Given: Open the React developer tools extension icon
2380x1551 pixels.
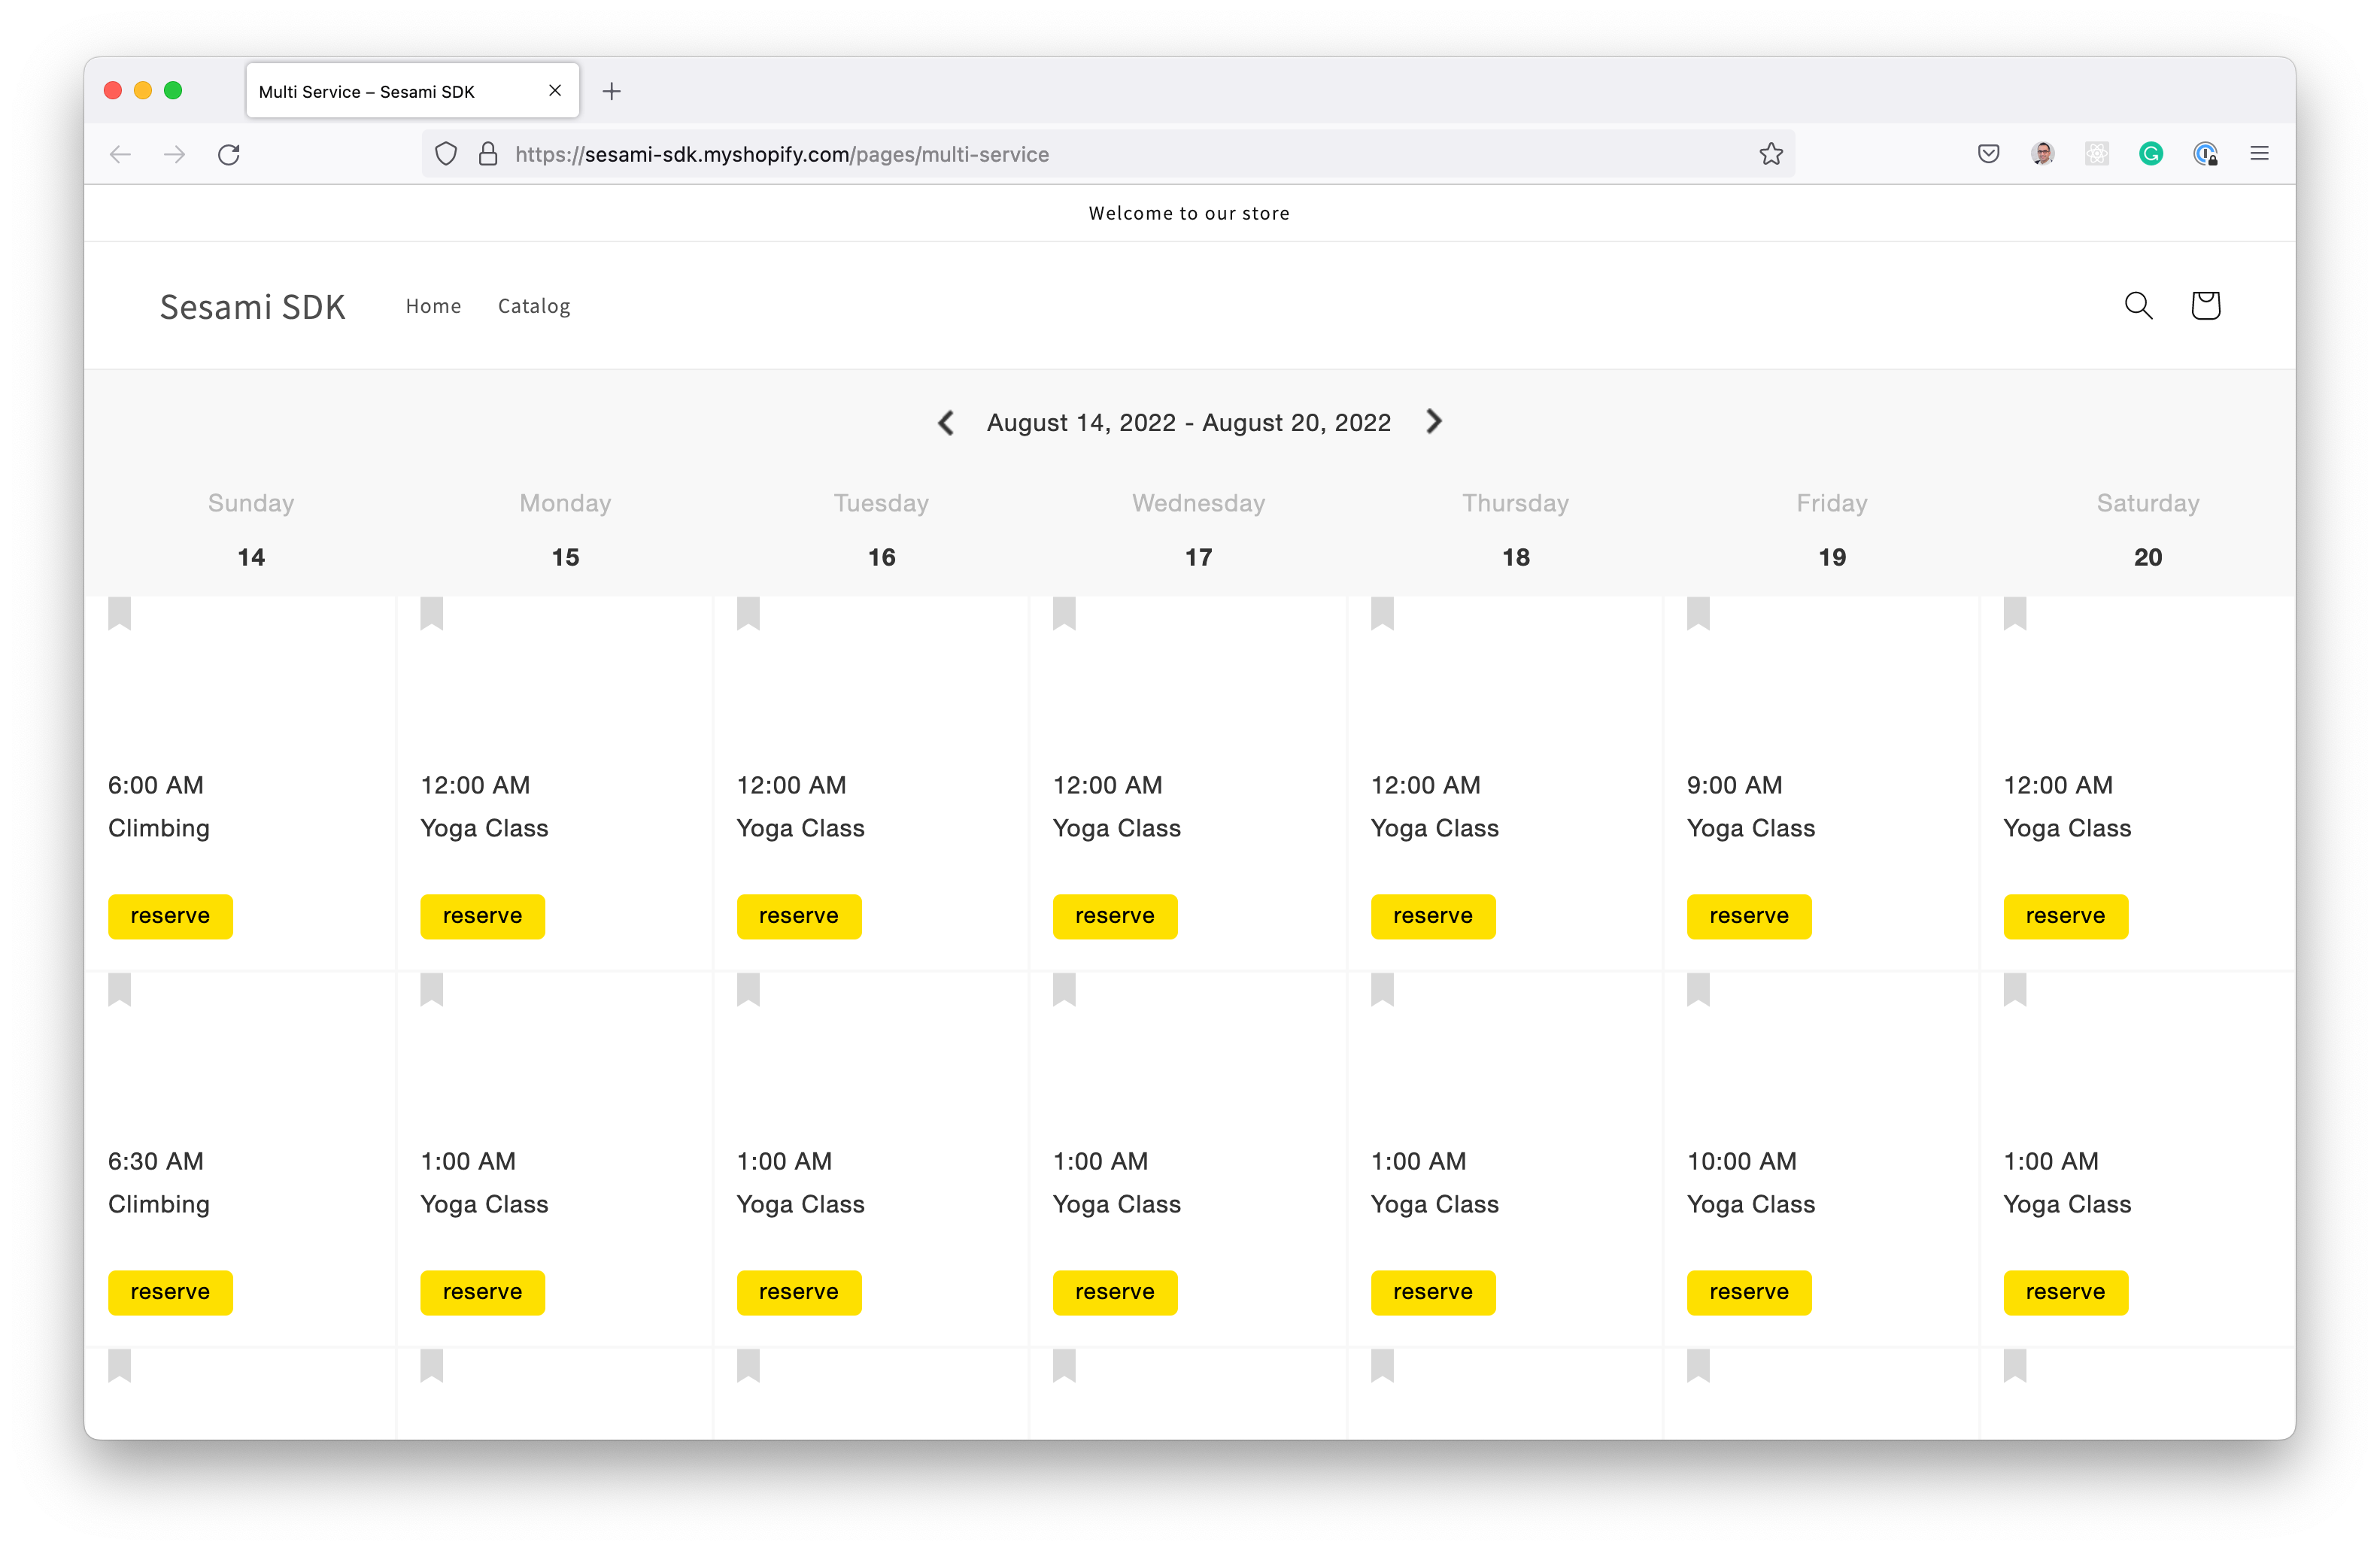Looking at the screenshot, I should (x=2096, y=153).
